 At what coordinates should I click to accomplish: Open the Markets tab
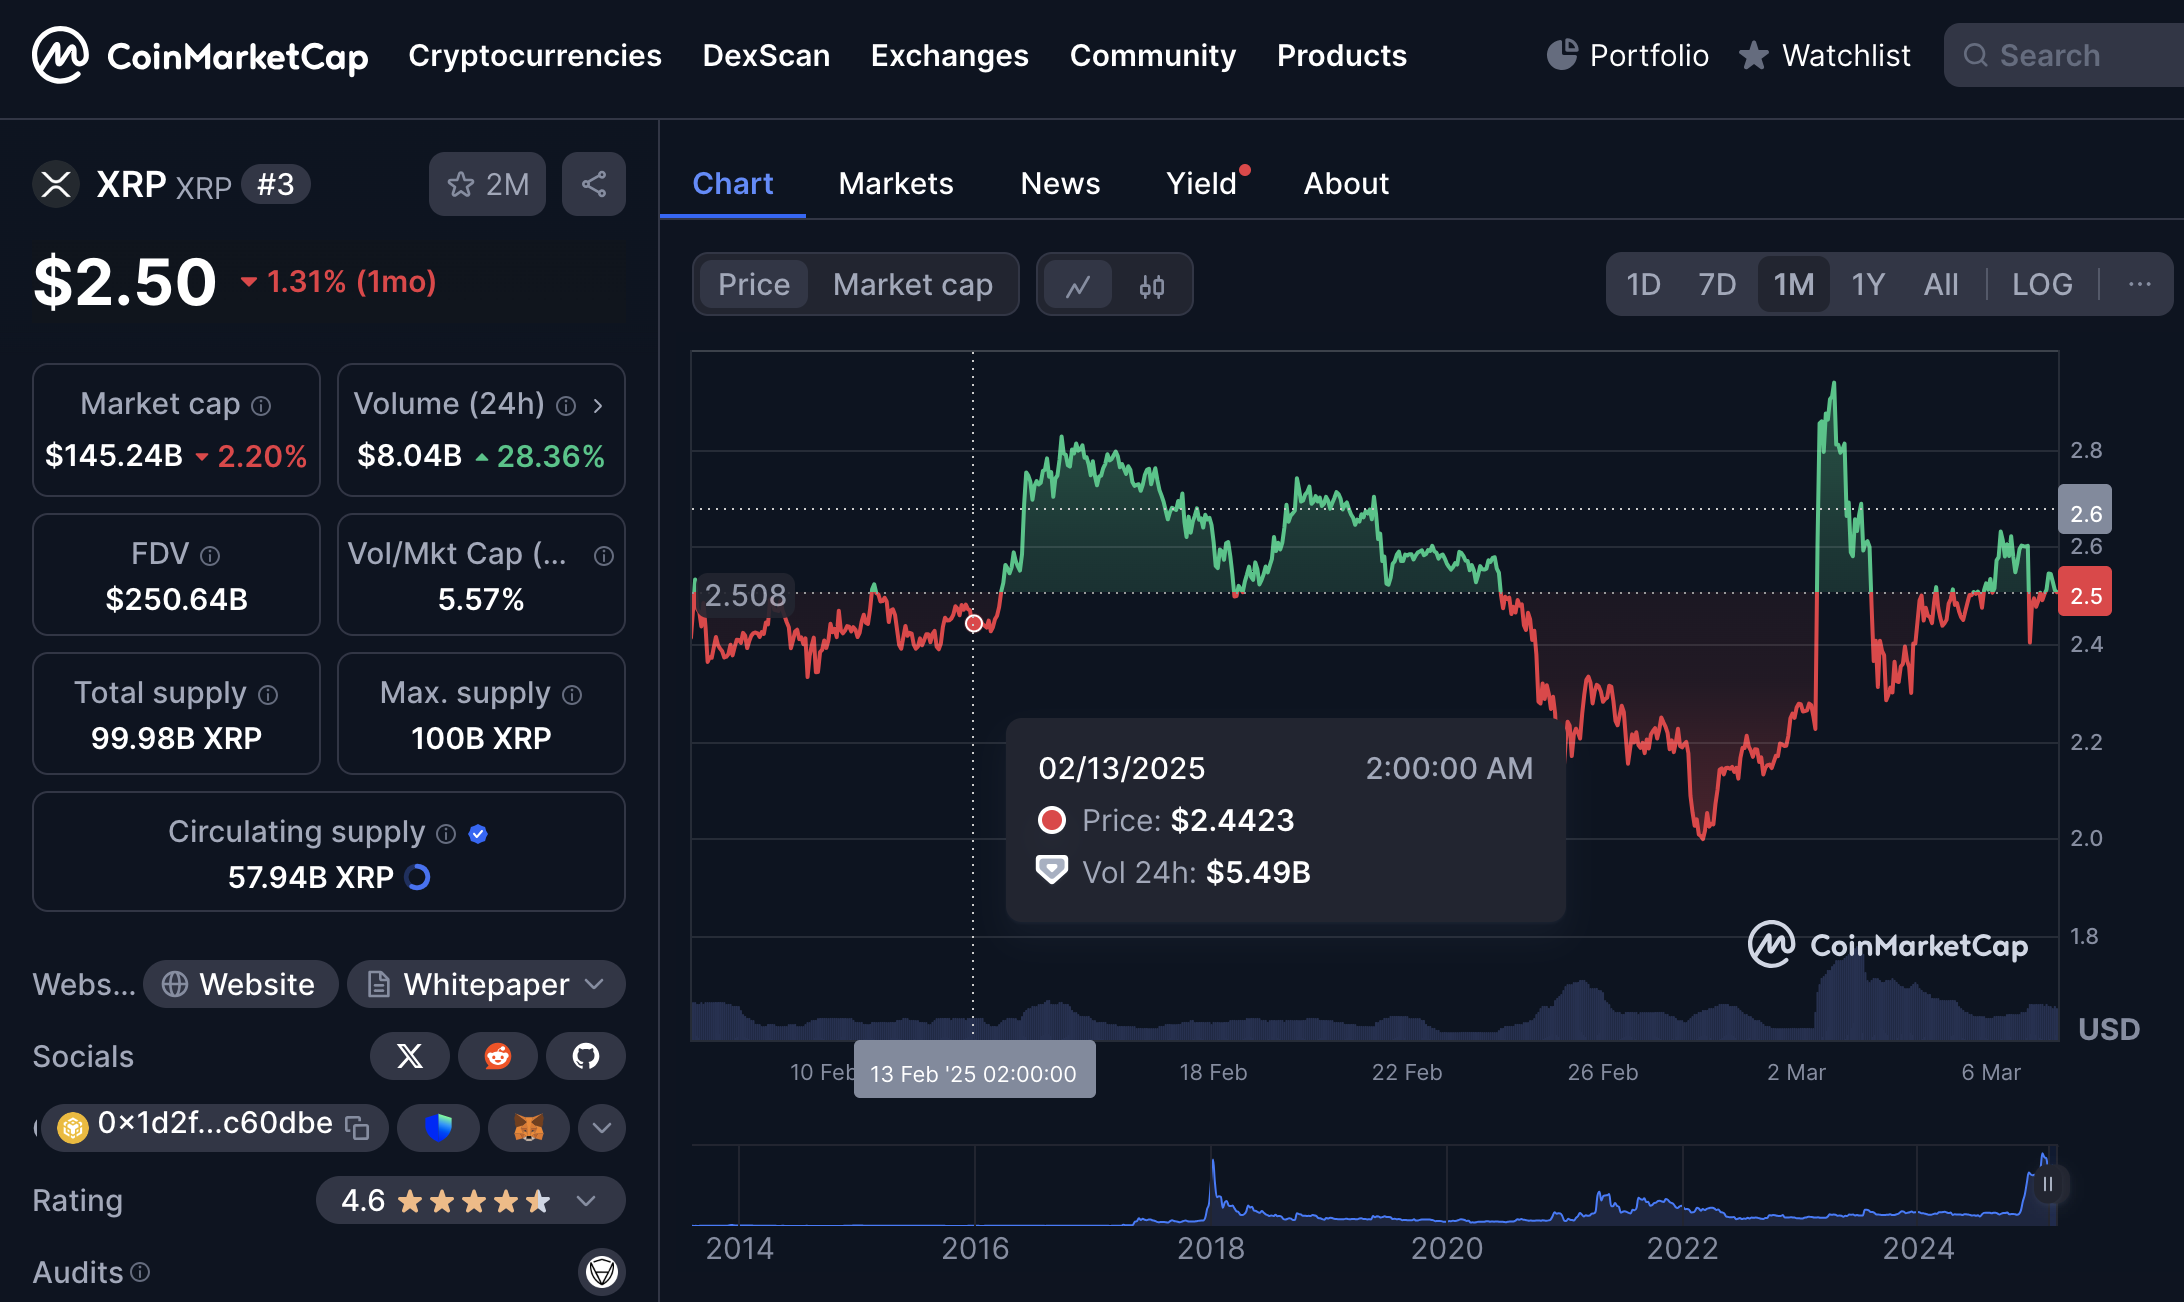(x=895, y=184)
